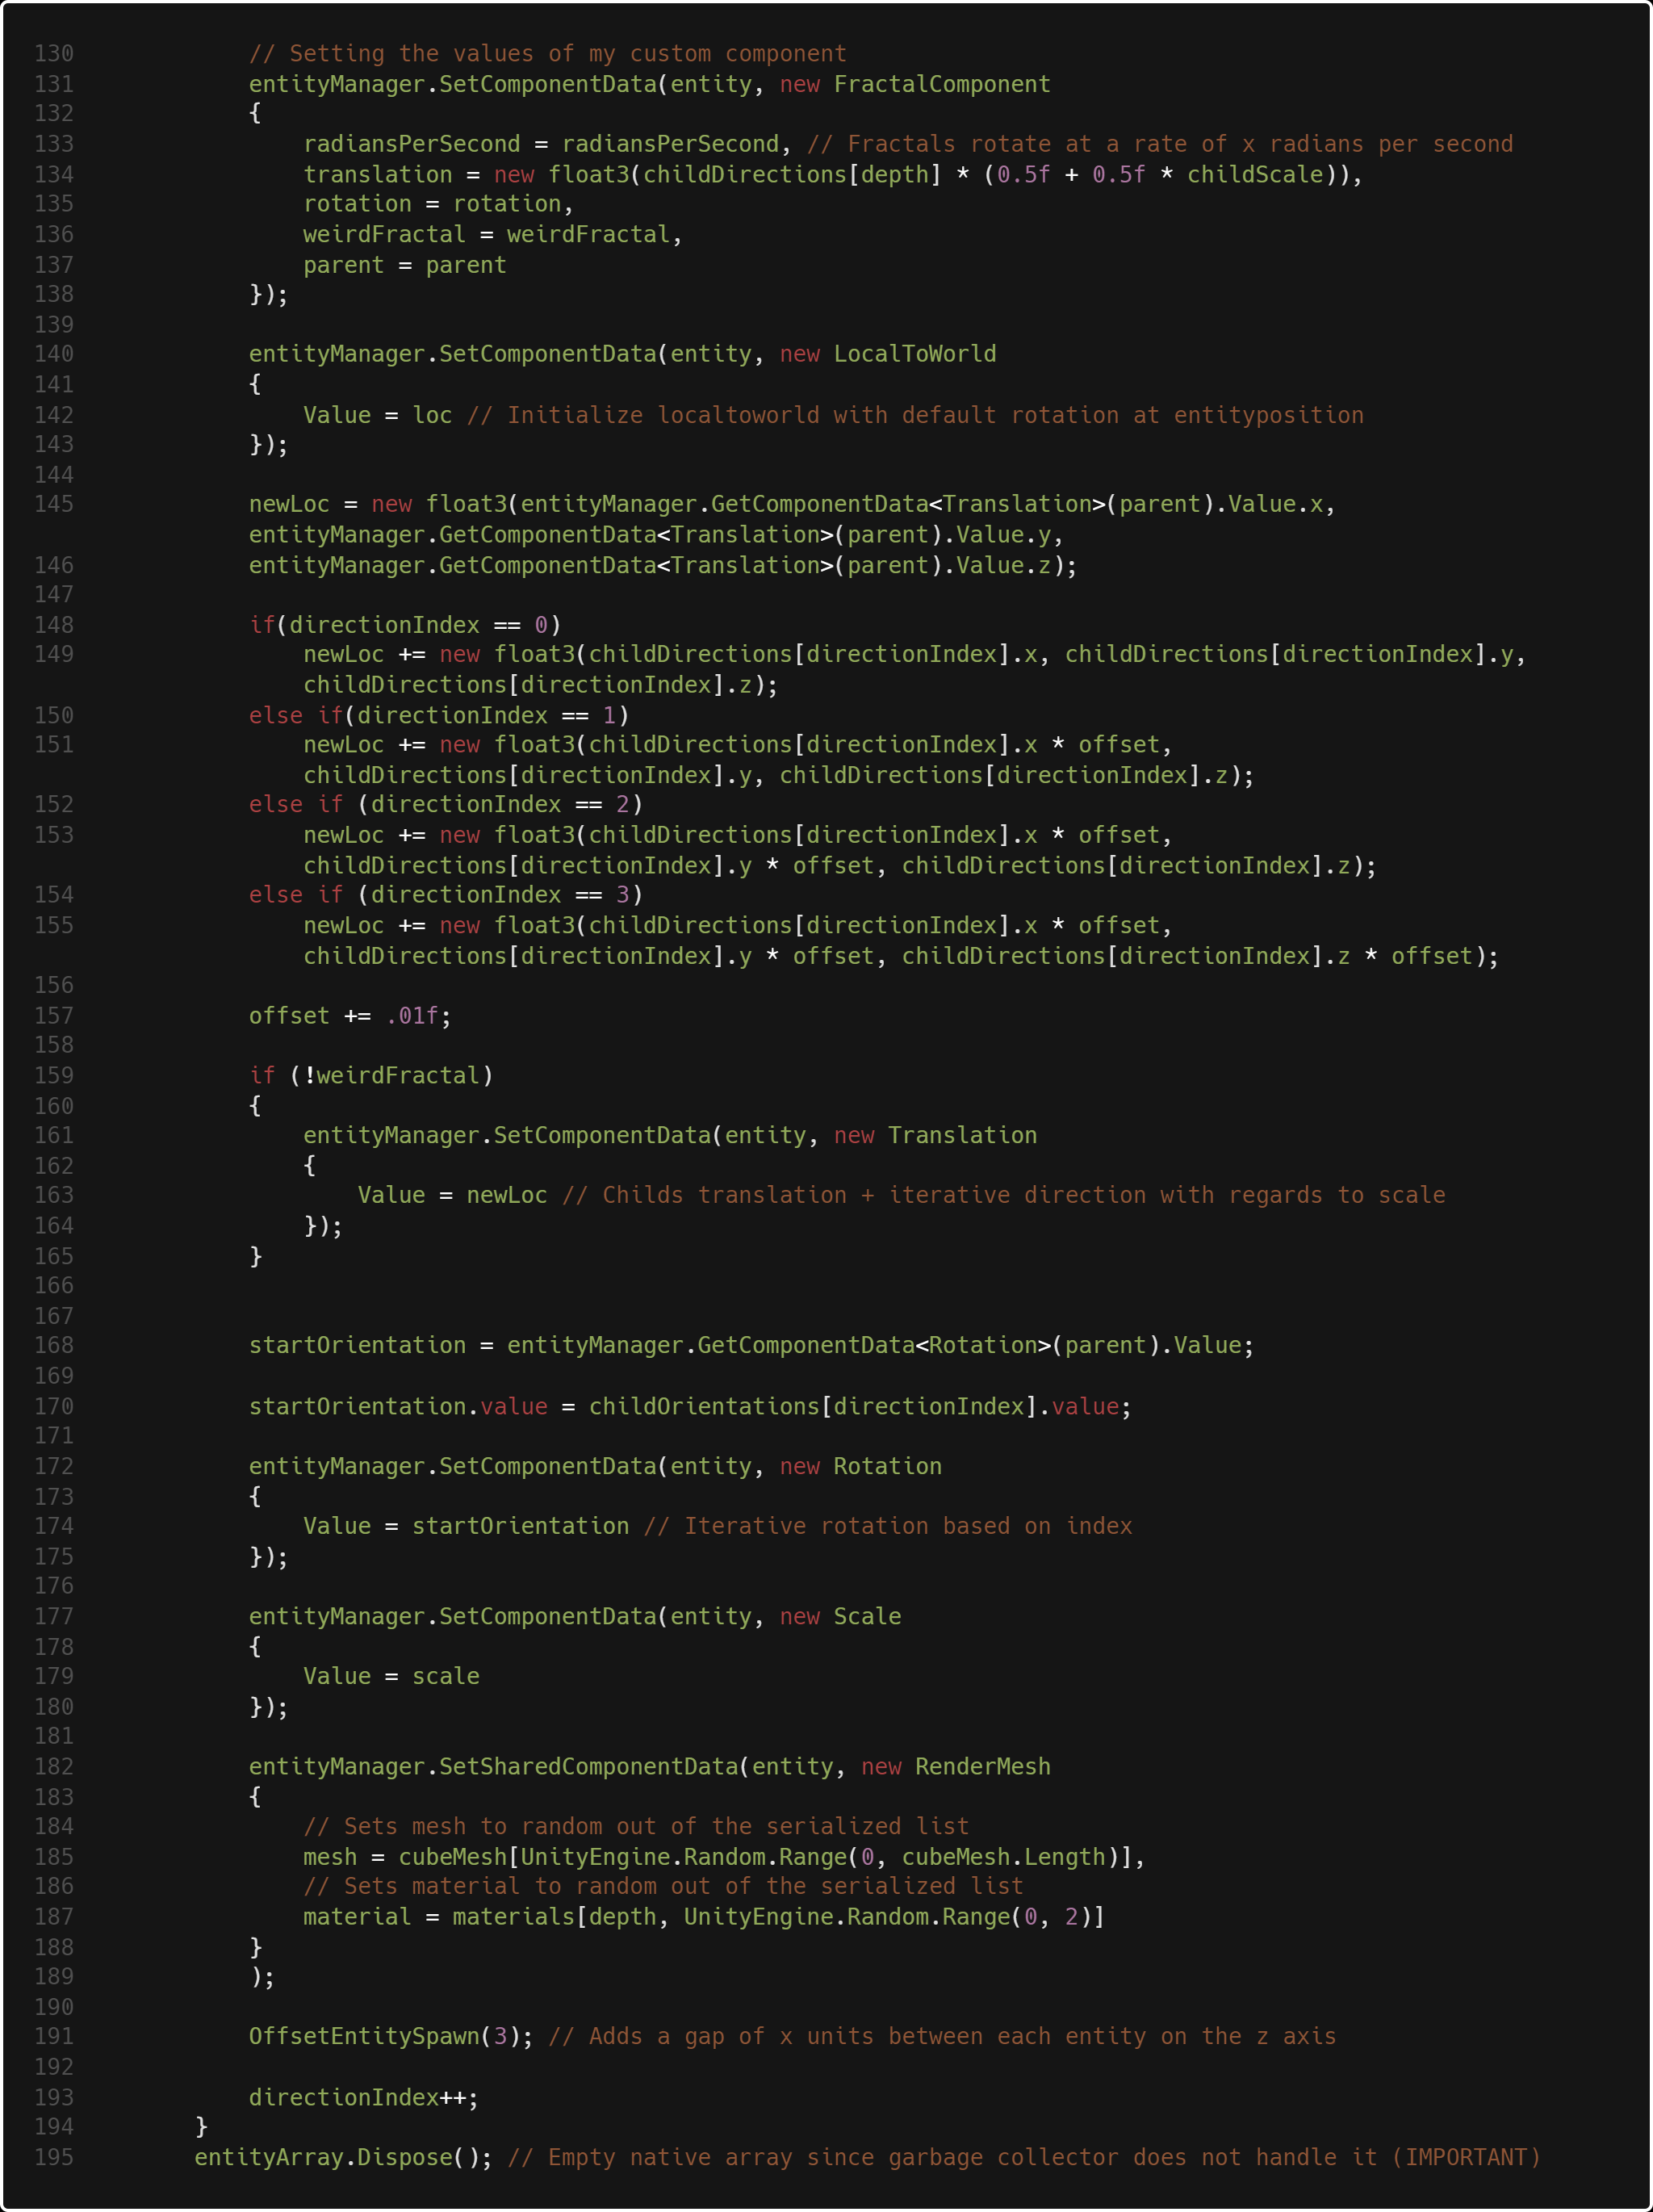The height and width of the screenshot is (2212, 1653).
Task: Click 'newLoc = new float3' on line 145
Action: (x=378, y=504)
